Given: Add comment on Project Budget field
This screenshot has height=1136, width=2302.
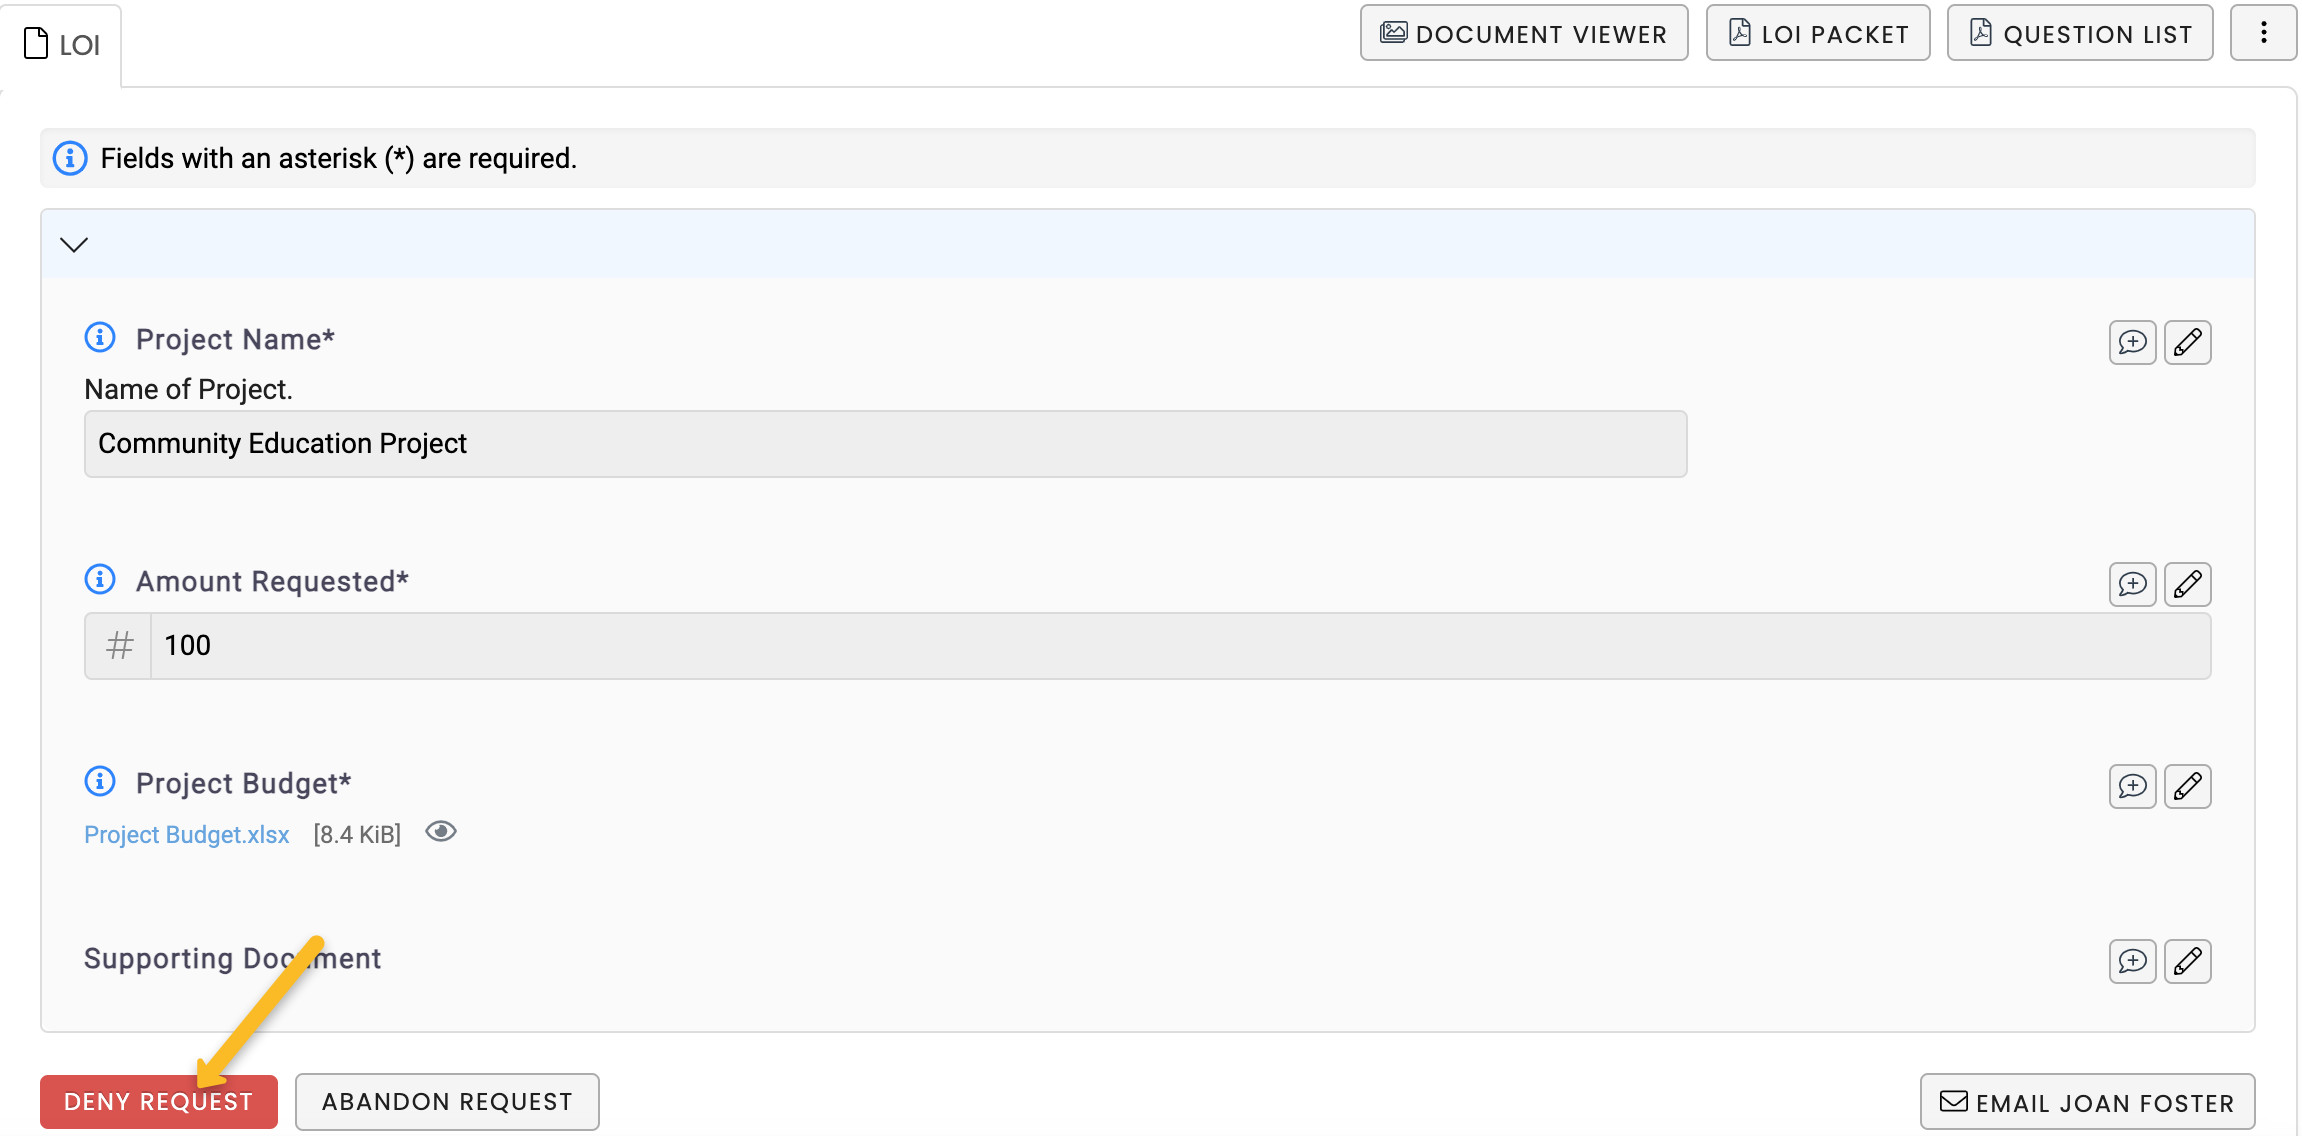Looking at the screenshot, I should click(x=2131, y=787).
